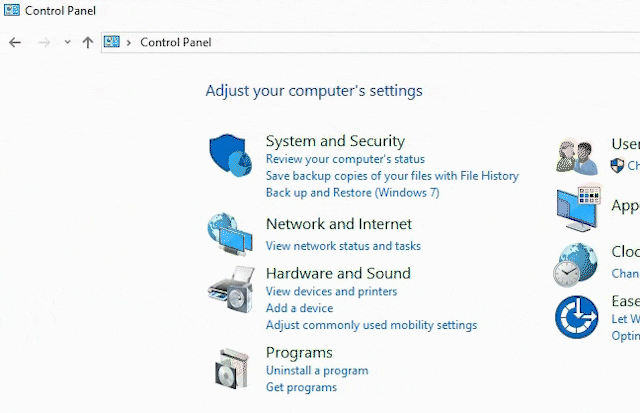Select View devices and printers link

331,291
